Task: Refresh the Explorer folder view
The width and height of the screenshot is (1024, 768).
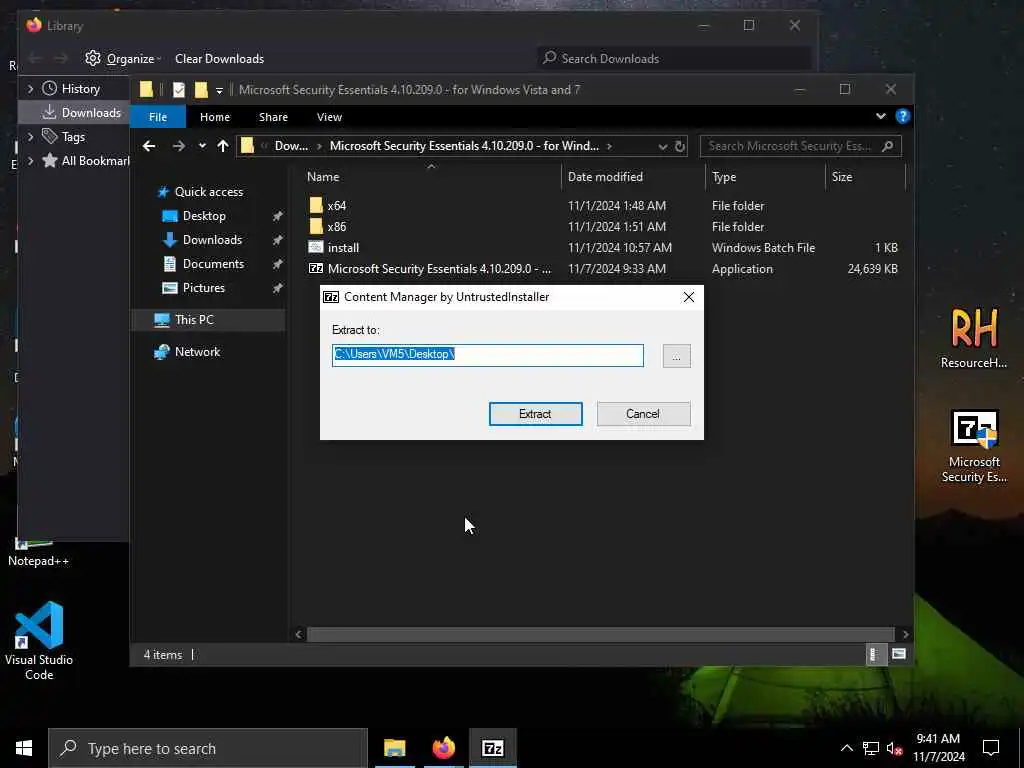Action: click(680, 146)
